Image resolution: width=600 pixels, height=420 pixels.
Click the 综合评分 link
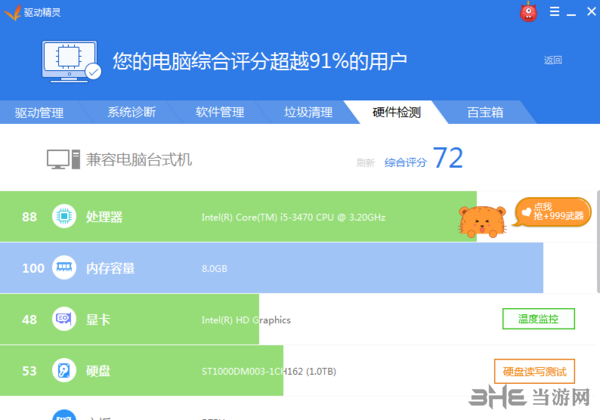click(x=406, y=163)
